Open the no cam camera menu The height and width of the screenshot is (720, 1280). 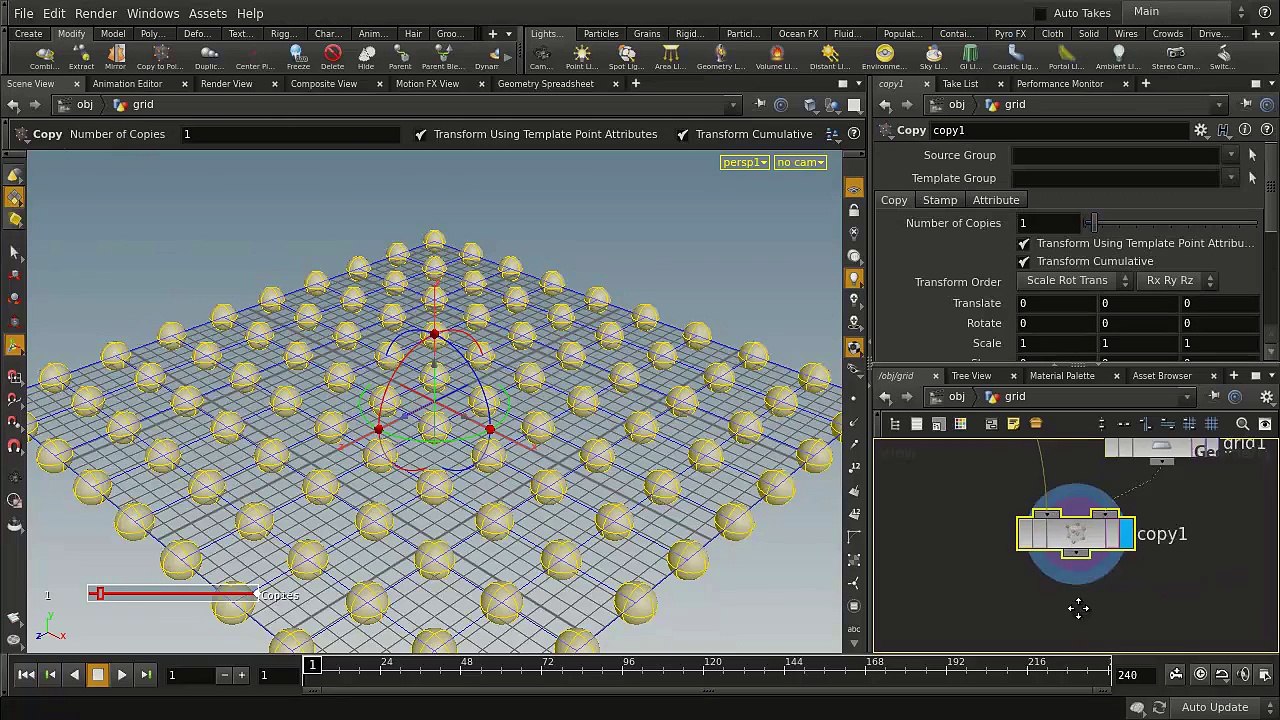[x=800, y=162]
